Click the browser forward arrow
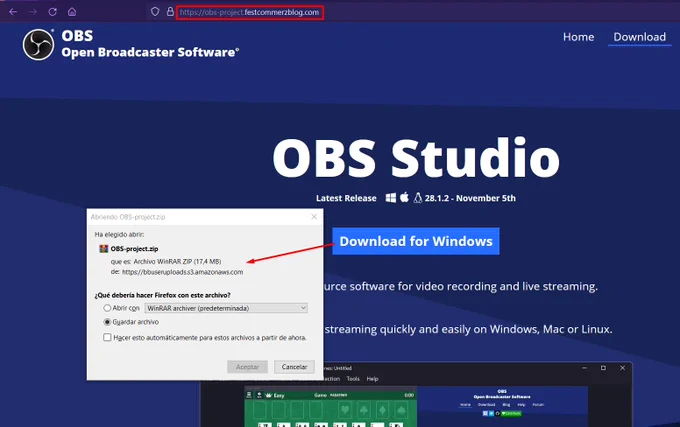 pos(33,12)
